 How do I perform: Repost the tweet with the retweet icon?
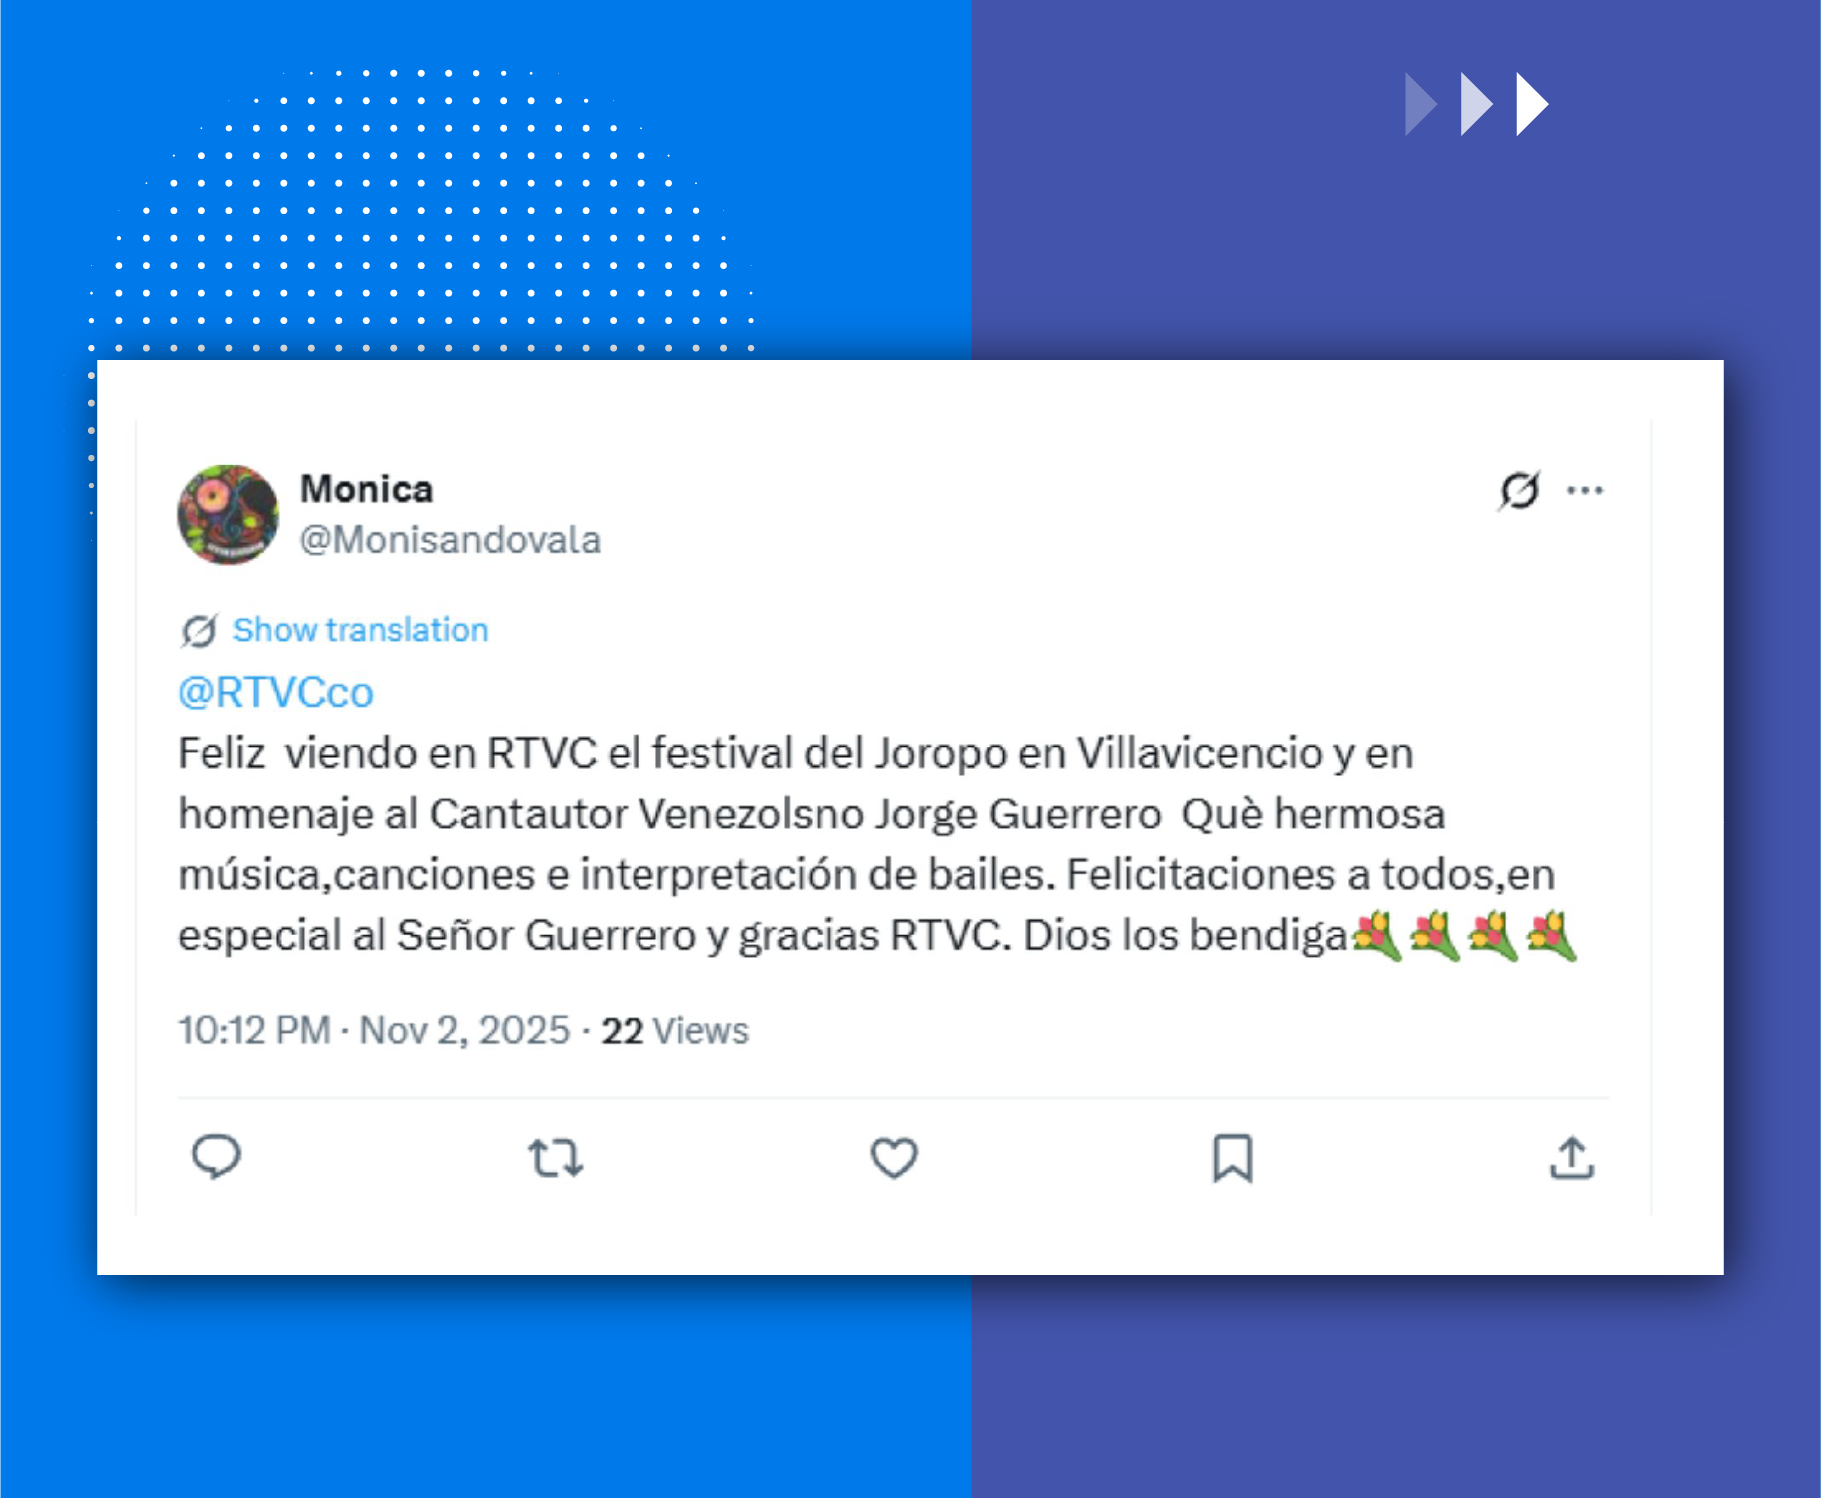click(x=555, y=1157)
